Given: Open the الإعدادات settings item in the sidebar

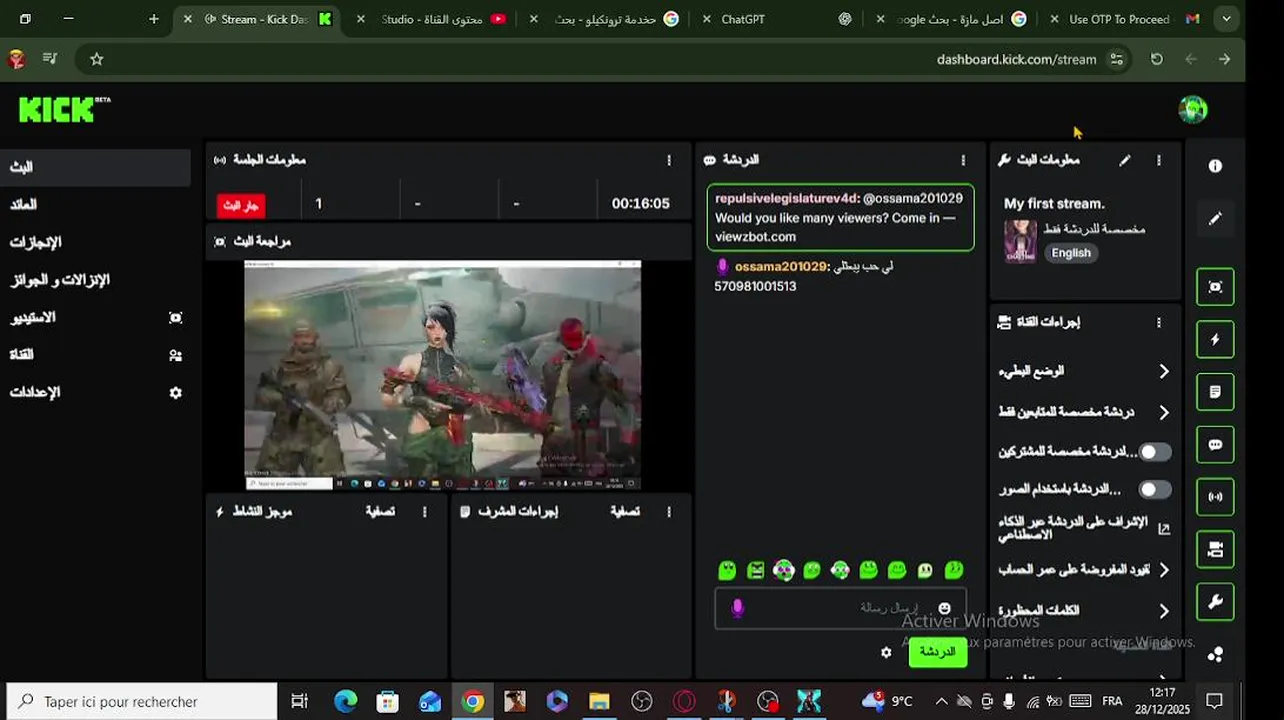Looking at the screenshot, I should pos(95,392).
